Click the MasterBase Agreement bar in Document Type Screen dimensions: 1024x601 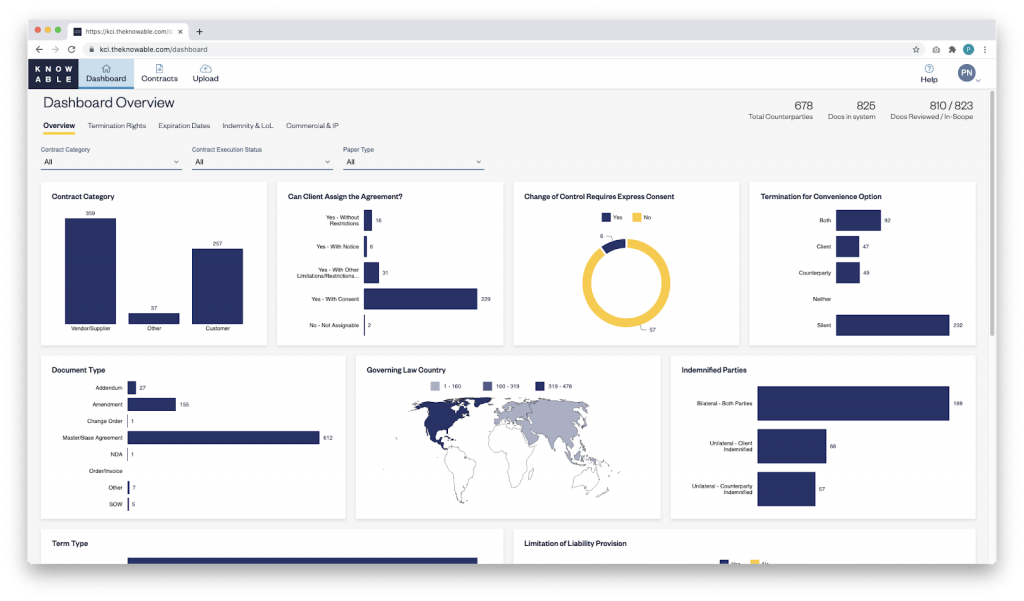pos(224,437)
